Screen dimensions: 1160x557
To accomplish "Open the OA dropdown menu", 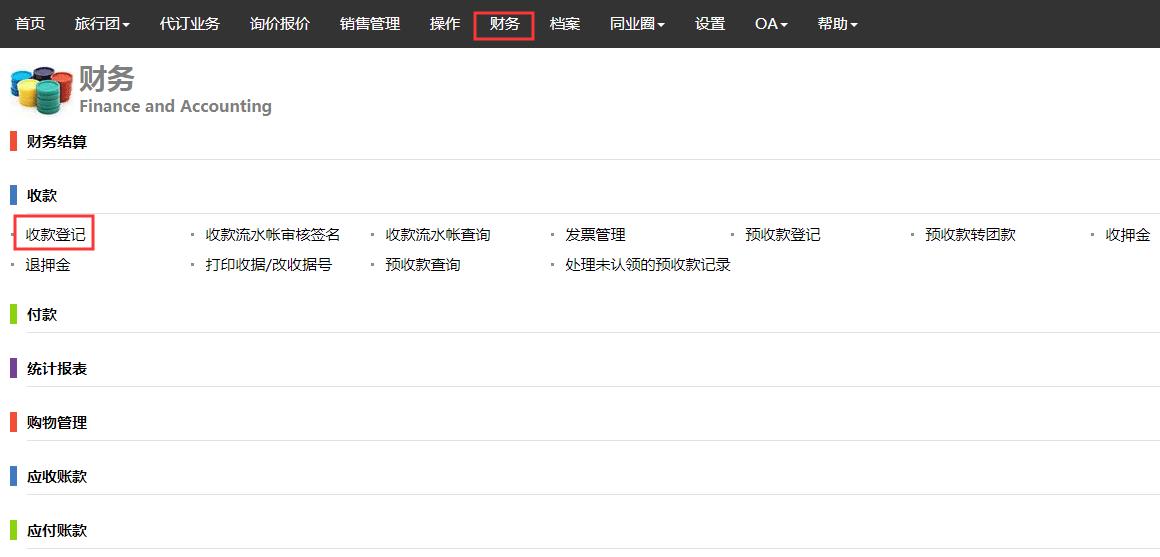I will (771, 24).
